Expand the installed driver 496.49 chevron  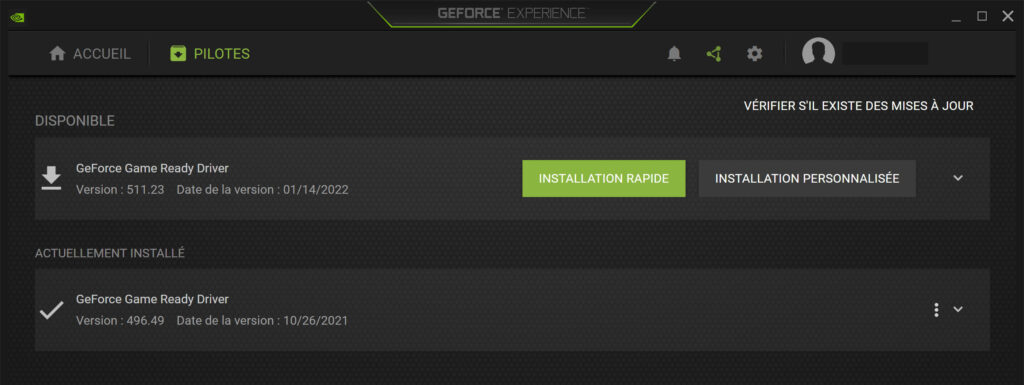pyautogui.click(x=958, y=309)
